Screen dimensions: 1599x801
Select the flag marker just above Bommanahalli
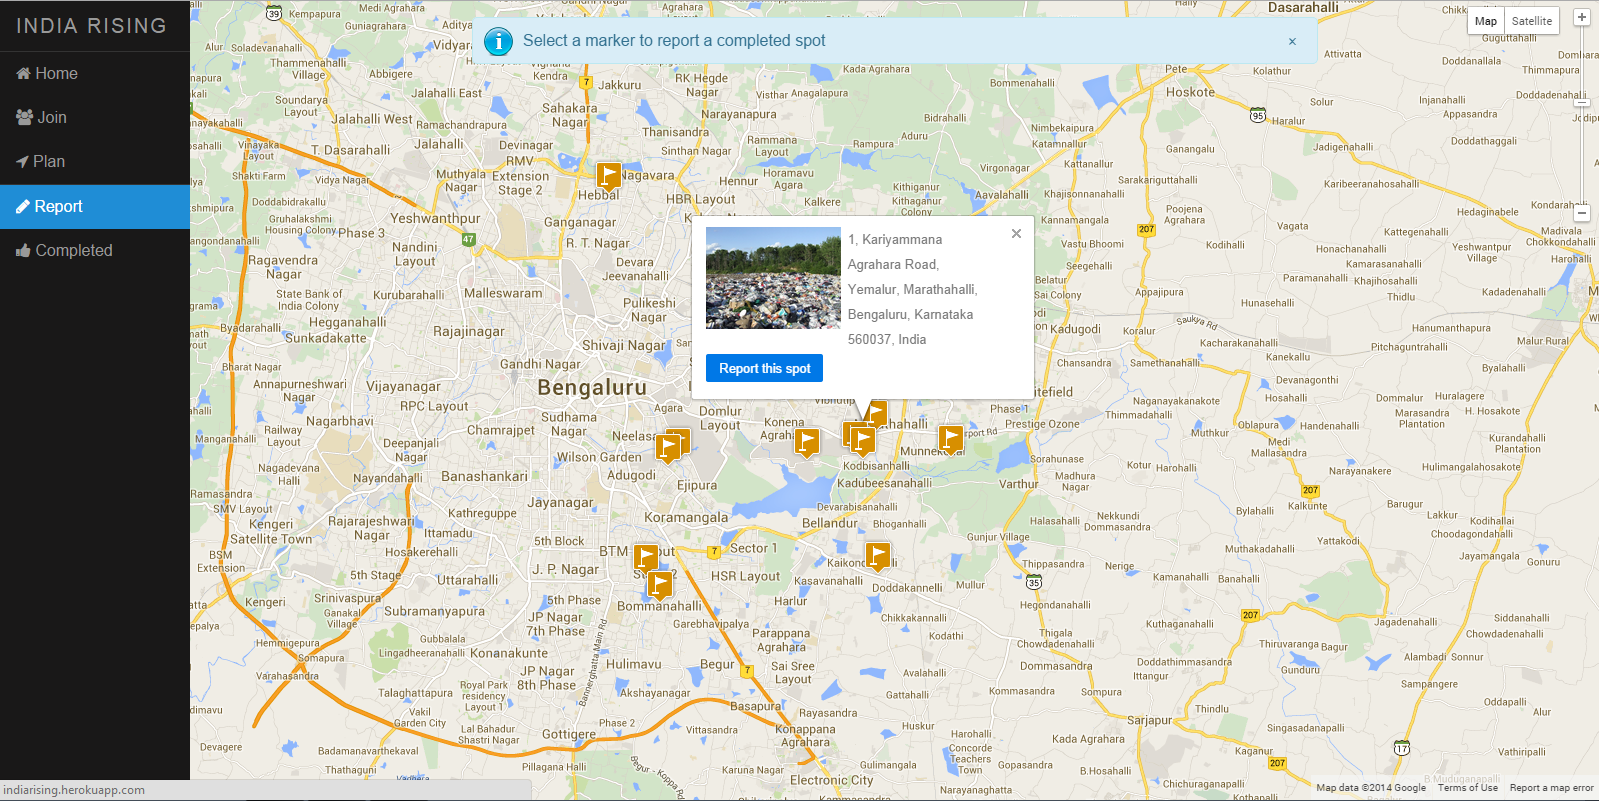(659, 585)
